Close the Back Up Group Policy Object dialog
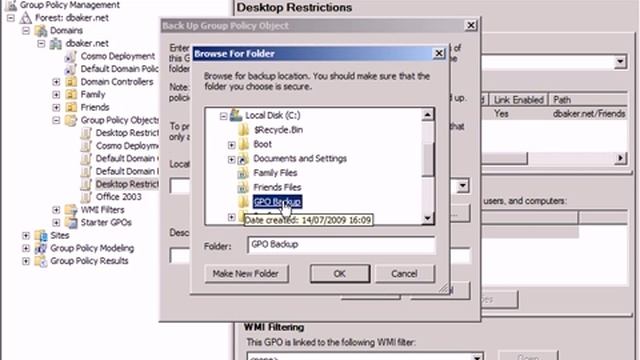 (471, 25)
